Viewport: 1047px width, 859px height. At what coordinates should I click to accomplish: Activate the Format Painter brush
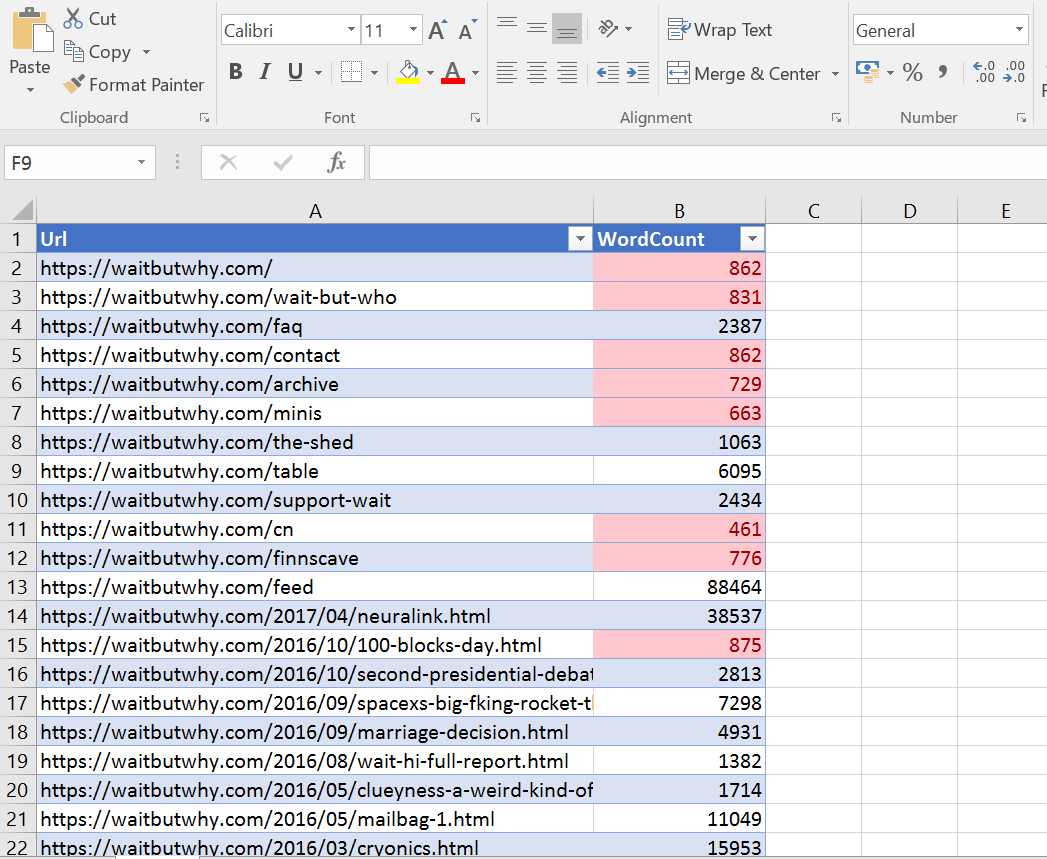point(73,83)
